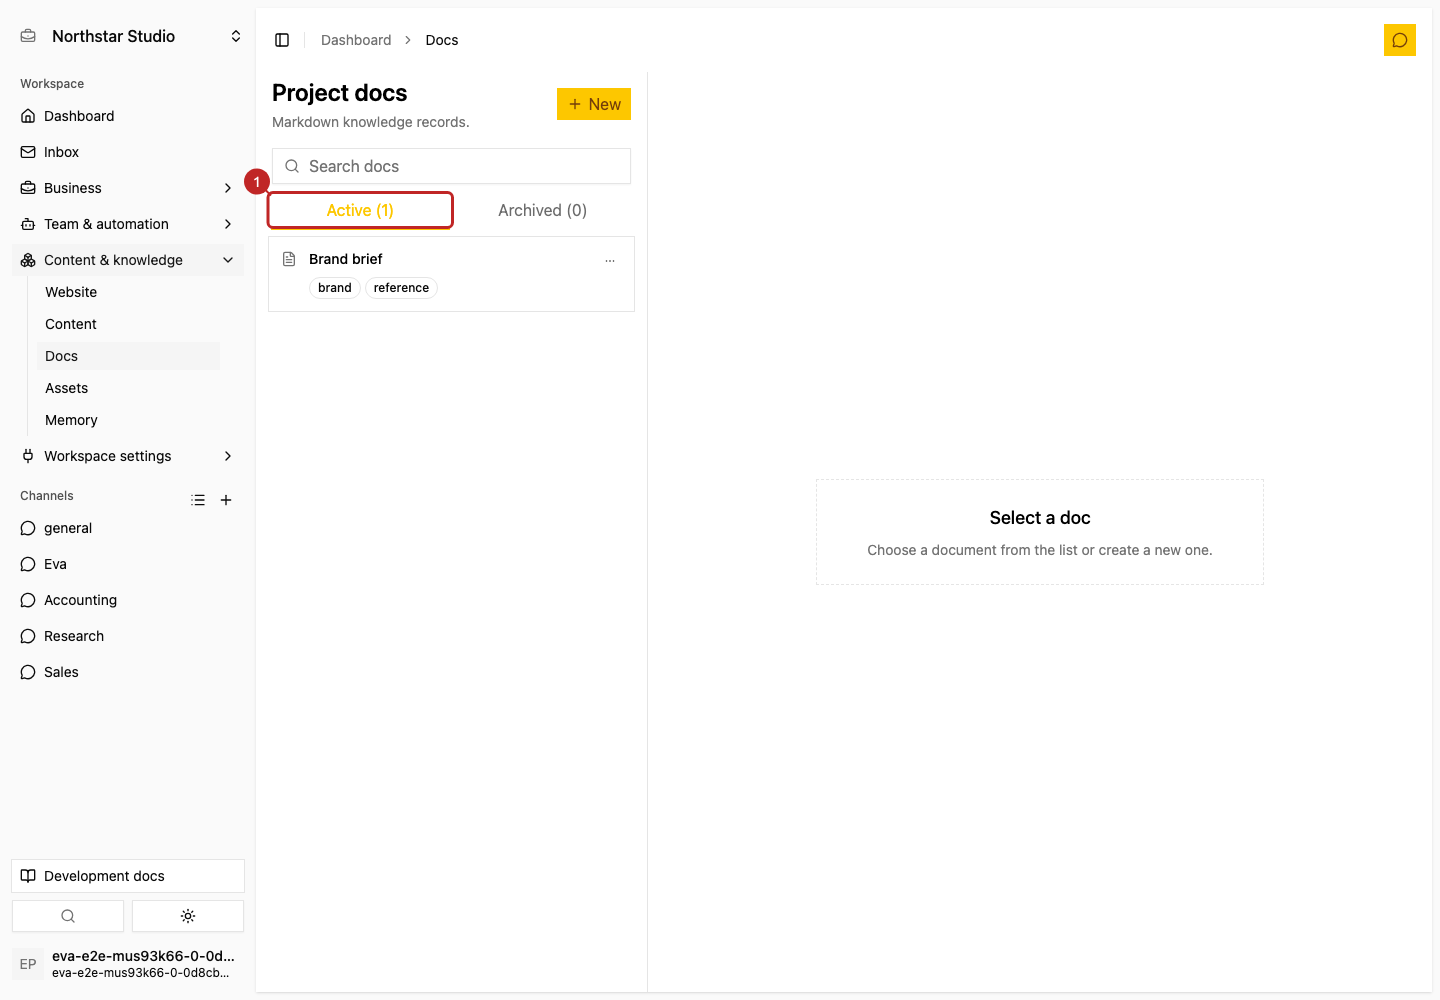
Task: Click the Dashboard home icon
Action: (28, 116)
